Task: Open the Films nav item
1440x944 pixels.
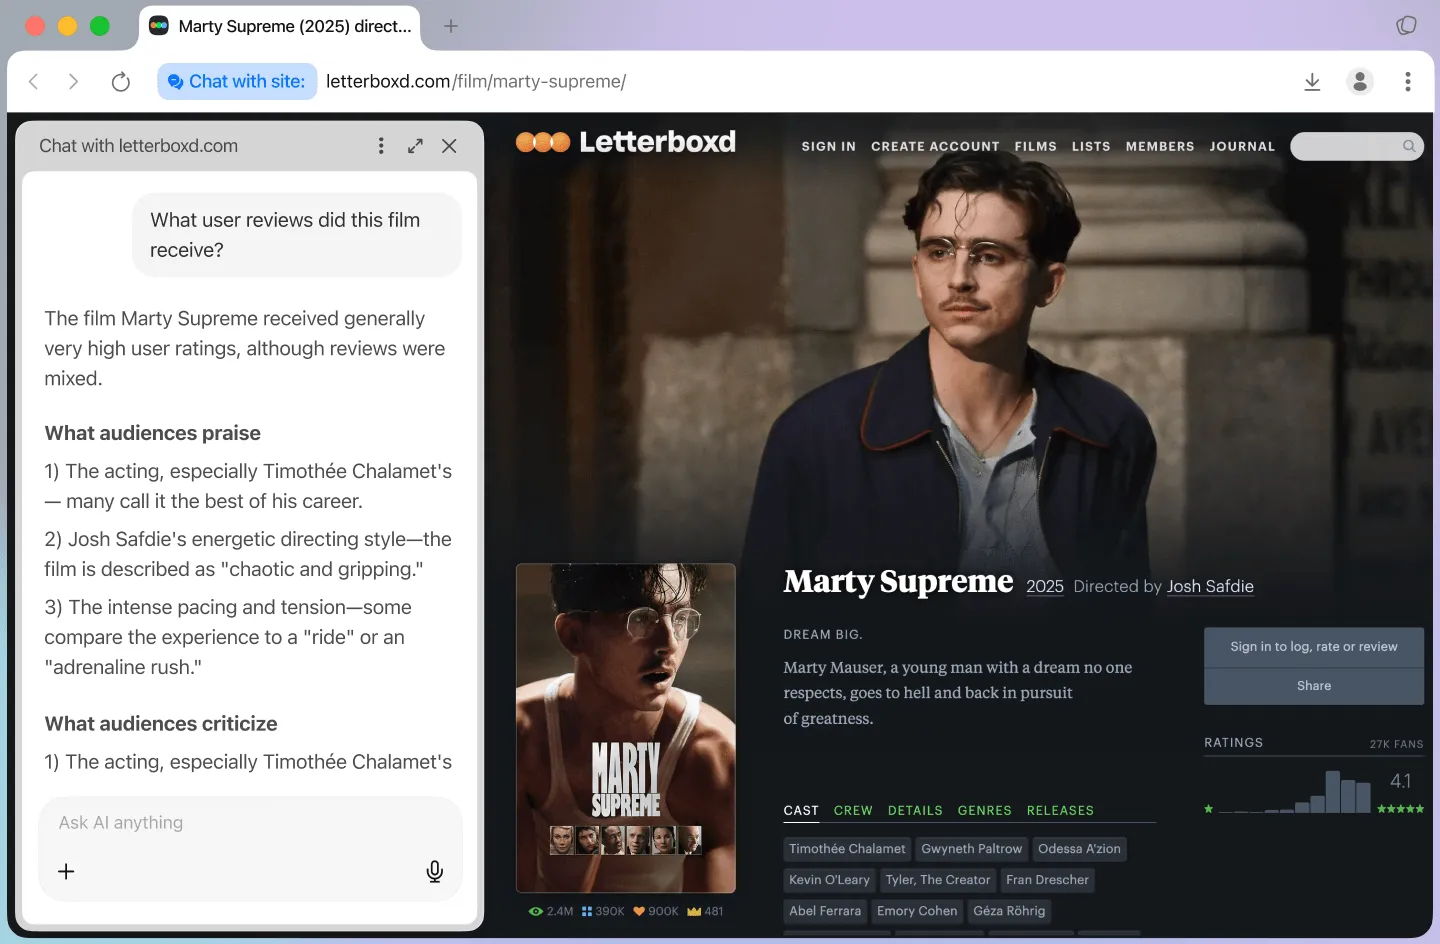Action: tap(1036, 146)
